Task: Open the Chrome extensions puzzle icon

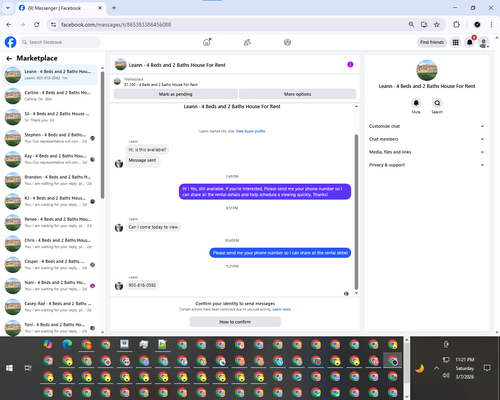Action: click(x=456, y=25)
